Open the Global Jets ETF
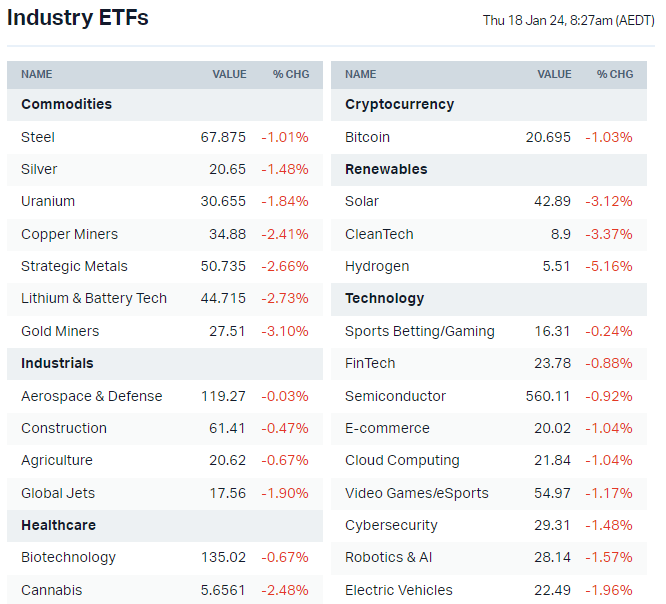 coord(57,493)
